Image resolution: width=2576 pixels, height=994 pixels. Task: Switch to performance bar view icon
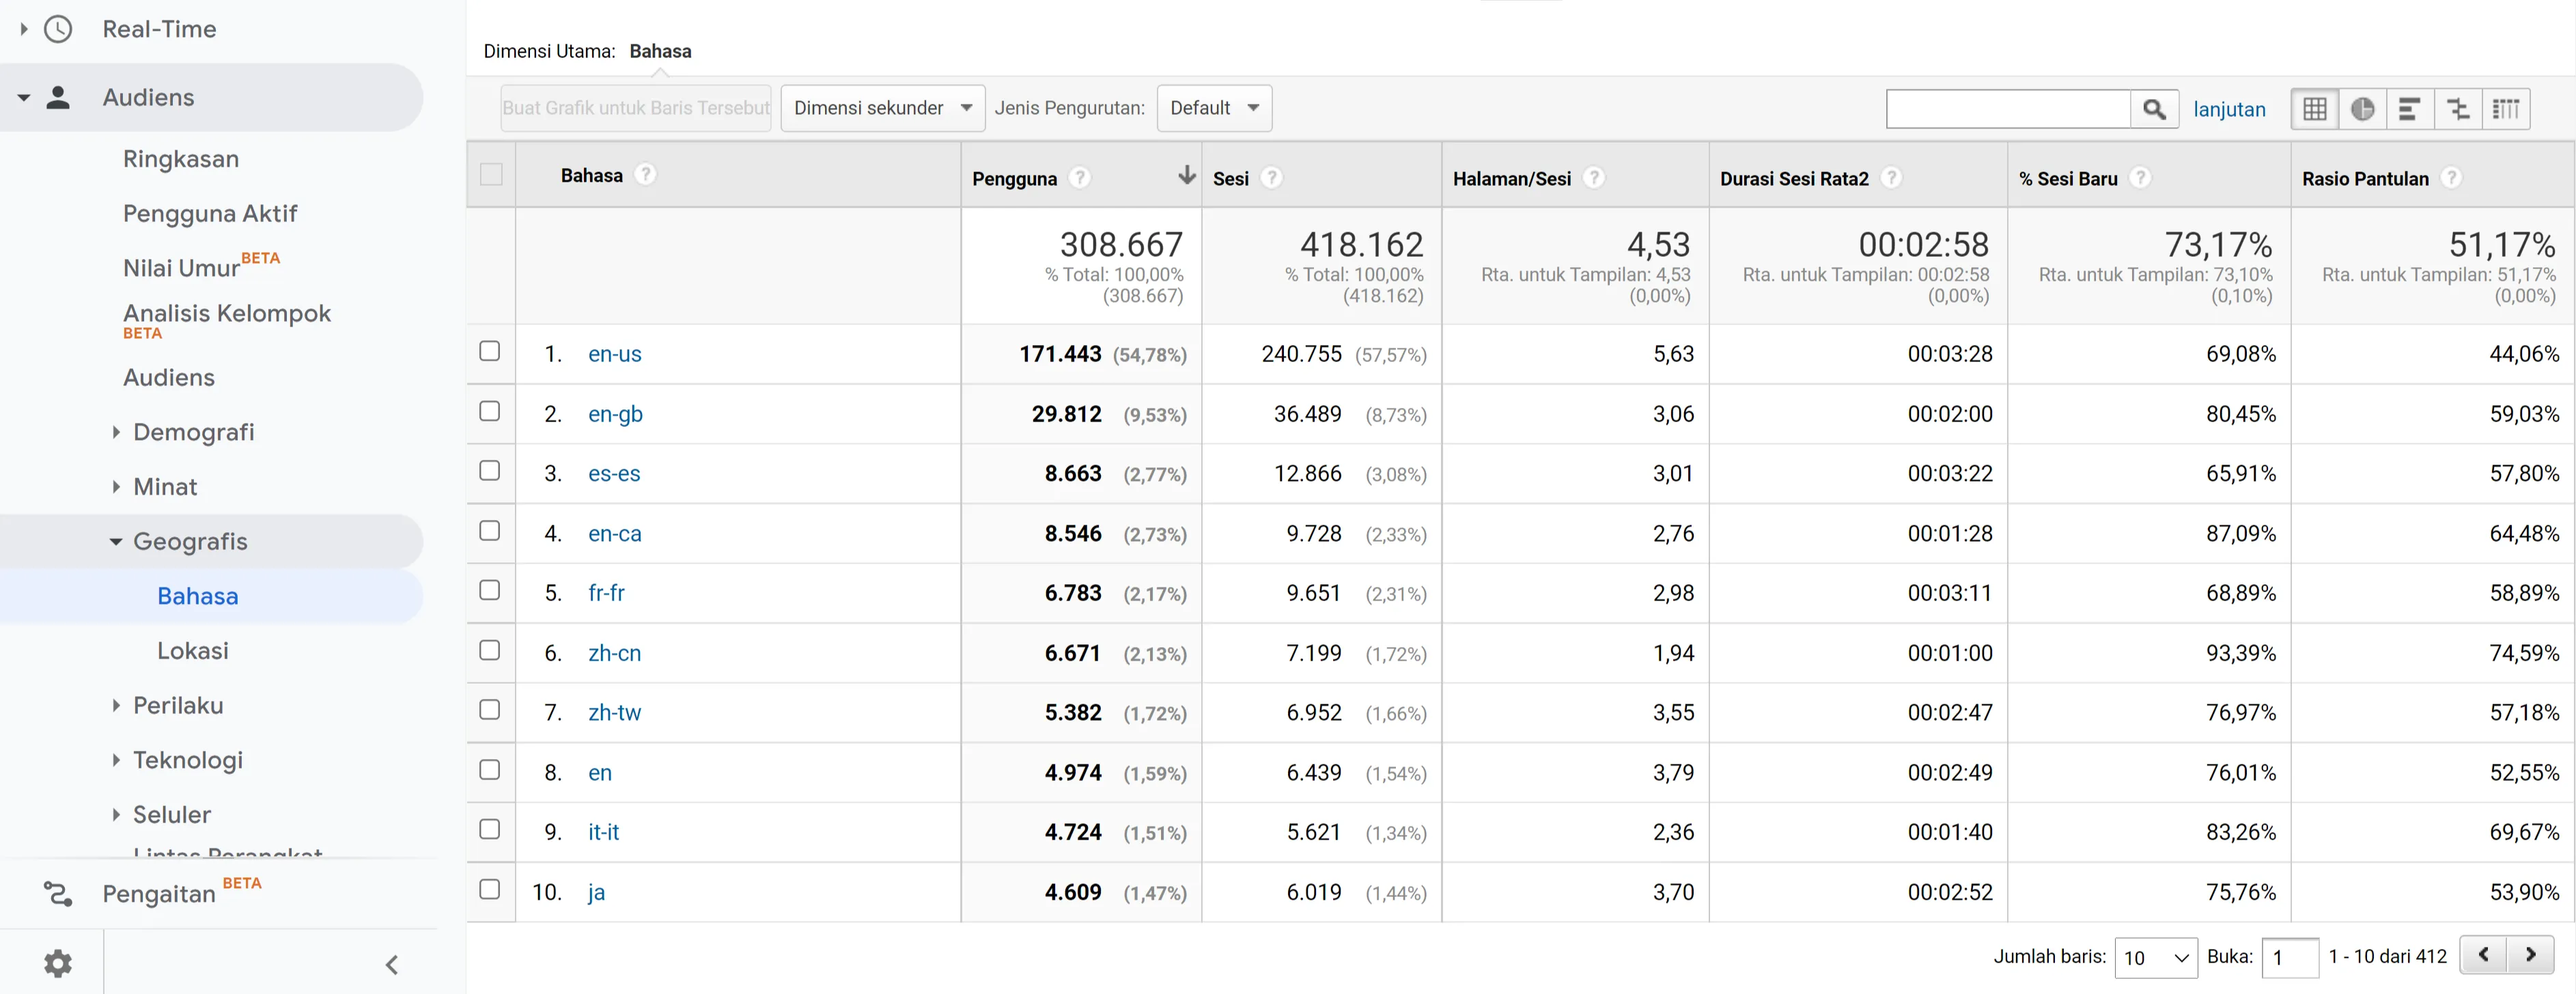[2410, 109]
